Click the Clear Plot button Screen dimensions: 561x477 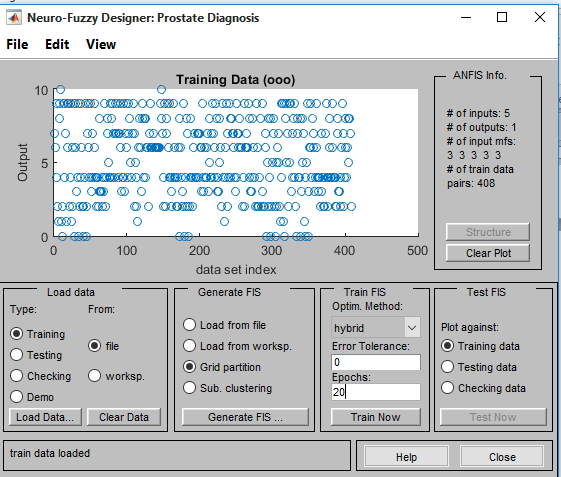pos(488,253)
